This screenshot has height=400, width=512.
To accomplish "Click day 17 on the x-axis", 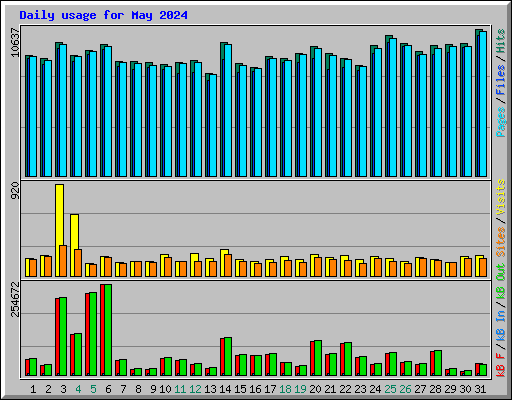I will pyautogui.click(x=270, y=389).
